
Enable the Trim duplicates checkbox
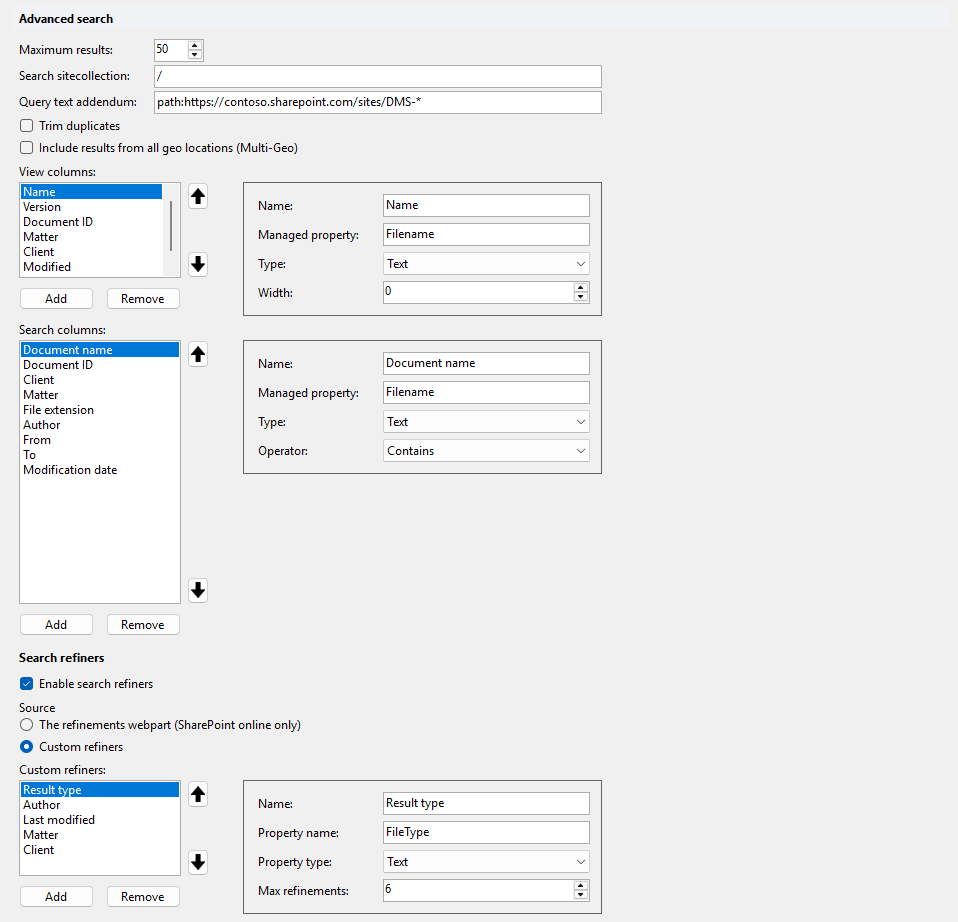(26, 126)
